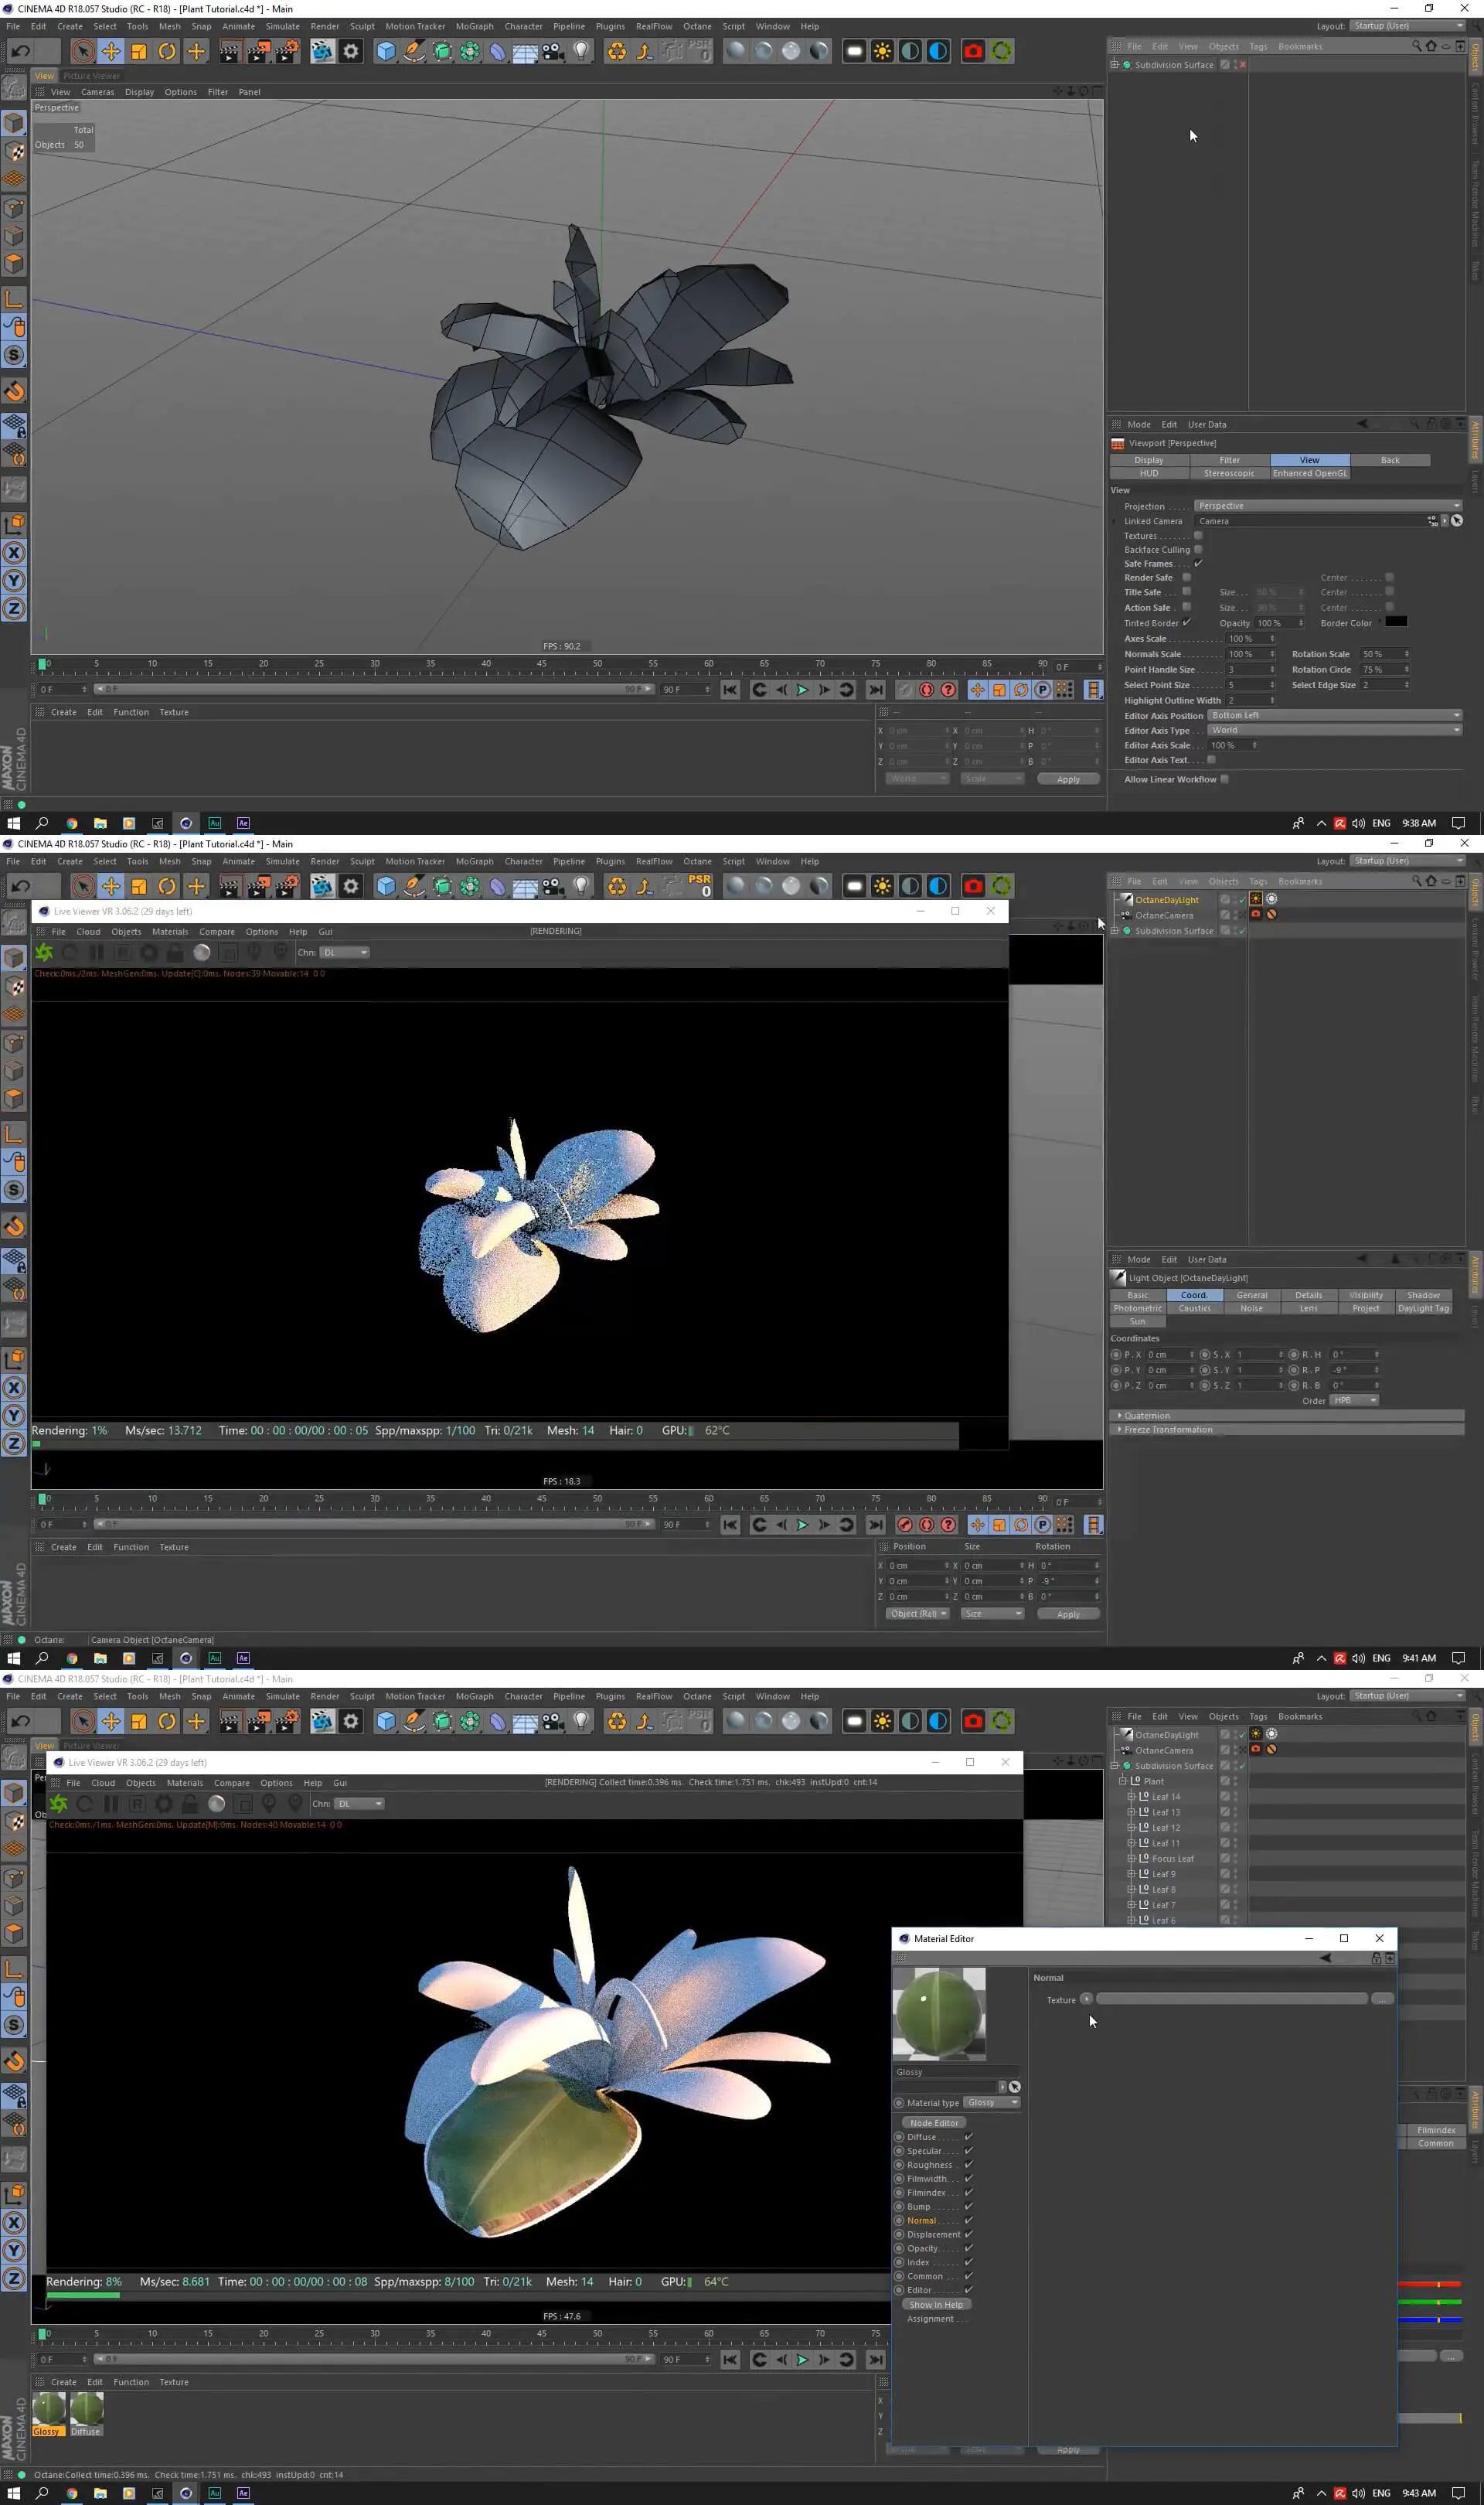Click pause icon in Live Viewer rendering 1%
Image resolution: width=1484 pixels, height=2505 pixels.
pyautogui.click(x=96, y=952)
